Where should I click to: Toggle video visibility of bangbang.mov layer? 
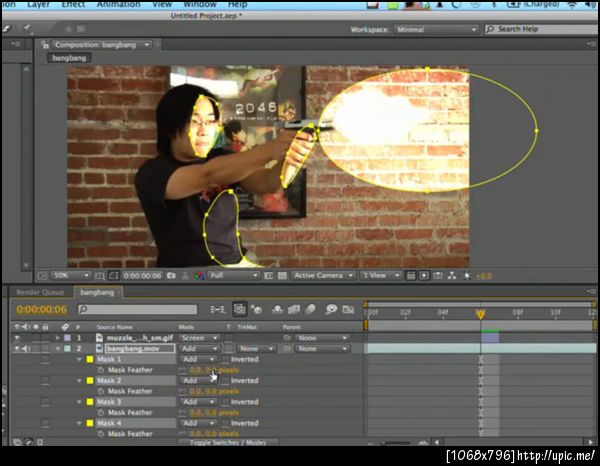(17, 349)
